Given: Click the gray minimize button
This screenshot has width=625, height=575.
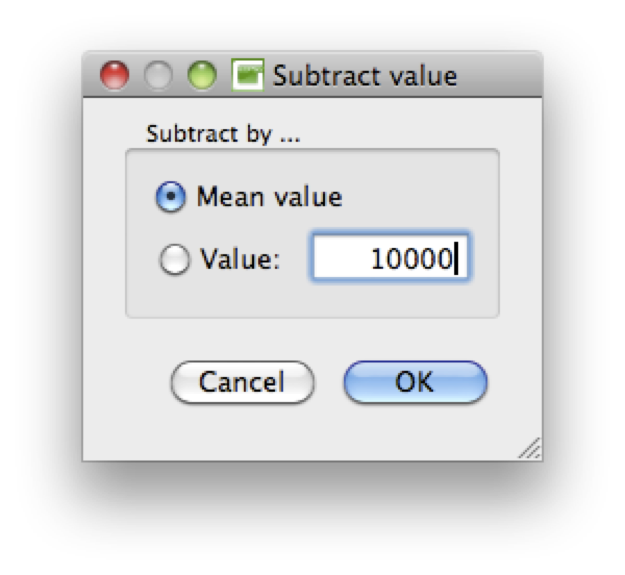Looking at the screenshot, I should (x=158, y=75).
